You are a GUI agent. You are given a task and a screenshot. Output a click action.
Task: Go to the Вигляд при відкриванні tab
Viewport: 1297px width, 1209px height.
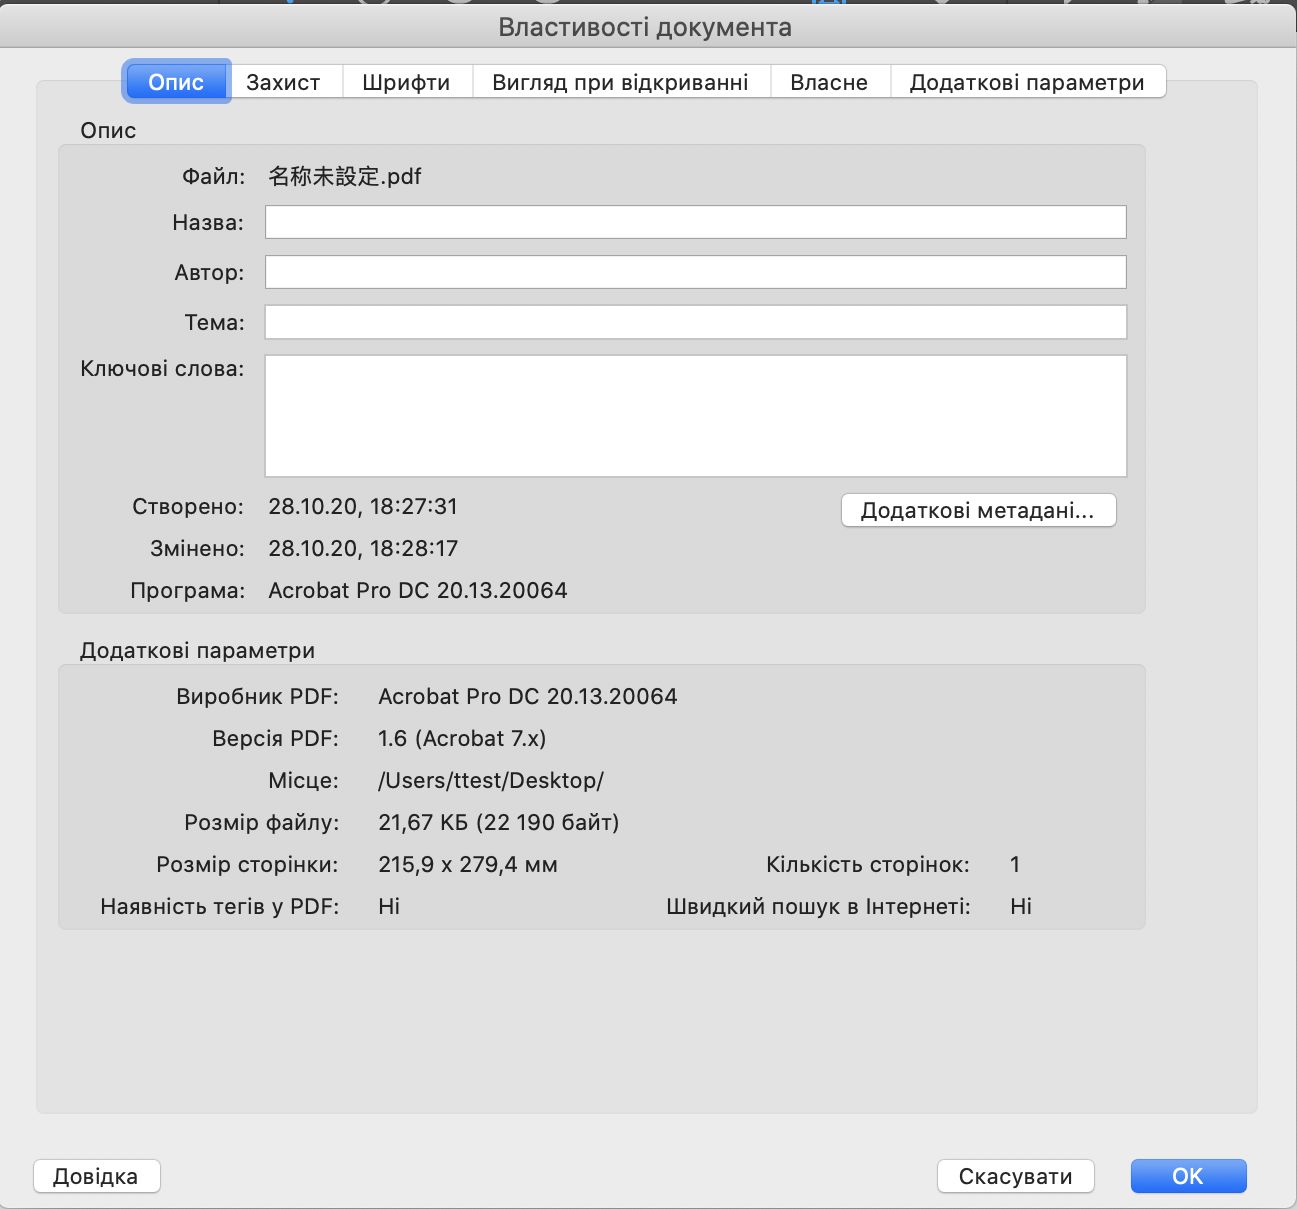(x=620, y=82)
